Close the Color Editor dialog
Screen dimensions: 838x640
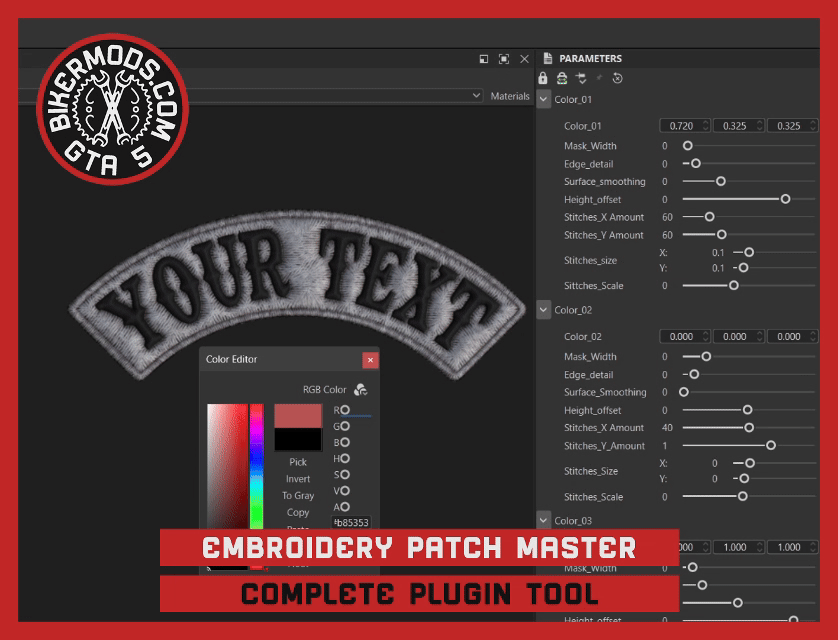pos(370,360)
